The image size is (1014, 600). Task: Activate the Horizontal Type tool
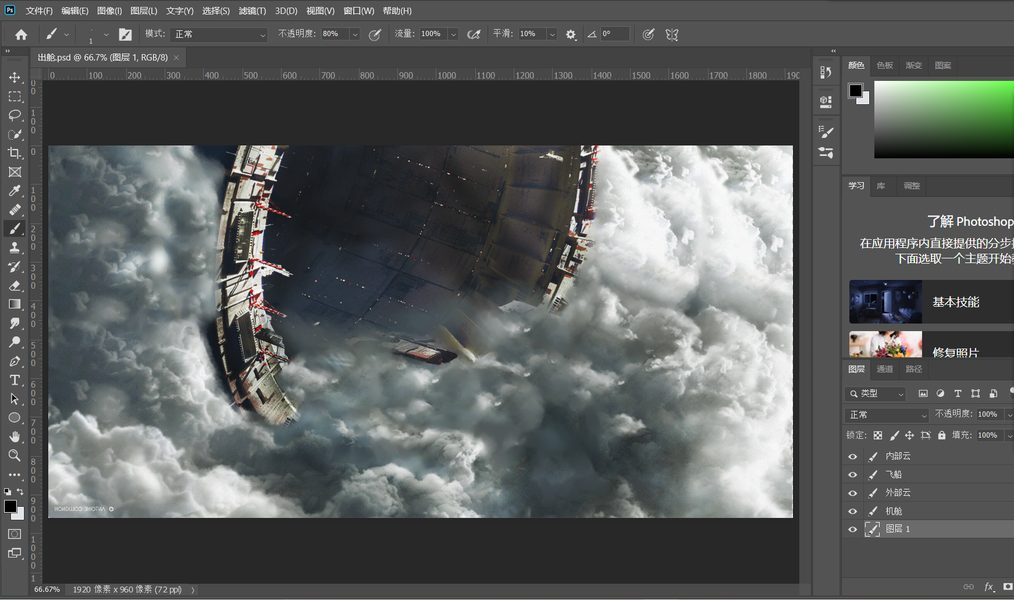coord(15,380)
